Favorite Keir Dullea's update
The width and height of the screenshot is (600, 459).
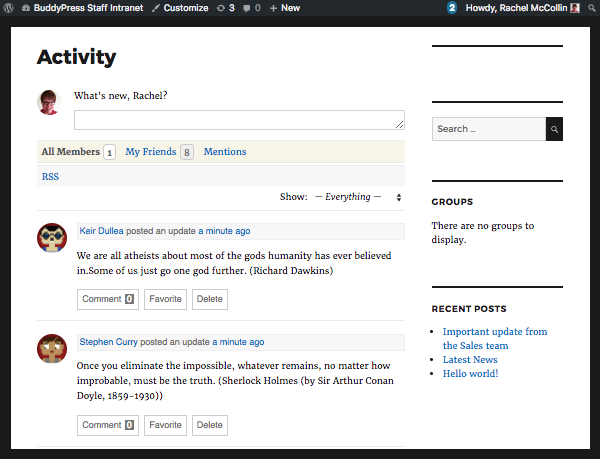pos(165,299)
